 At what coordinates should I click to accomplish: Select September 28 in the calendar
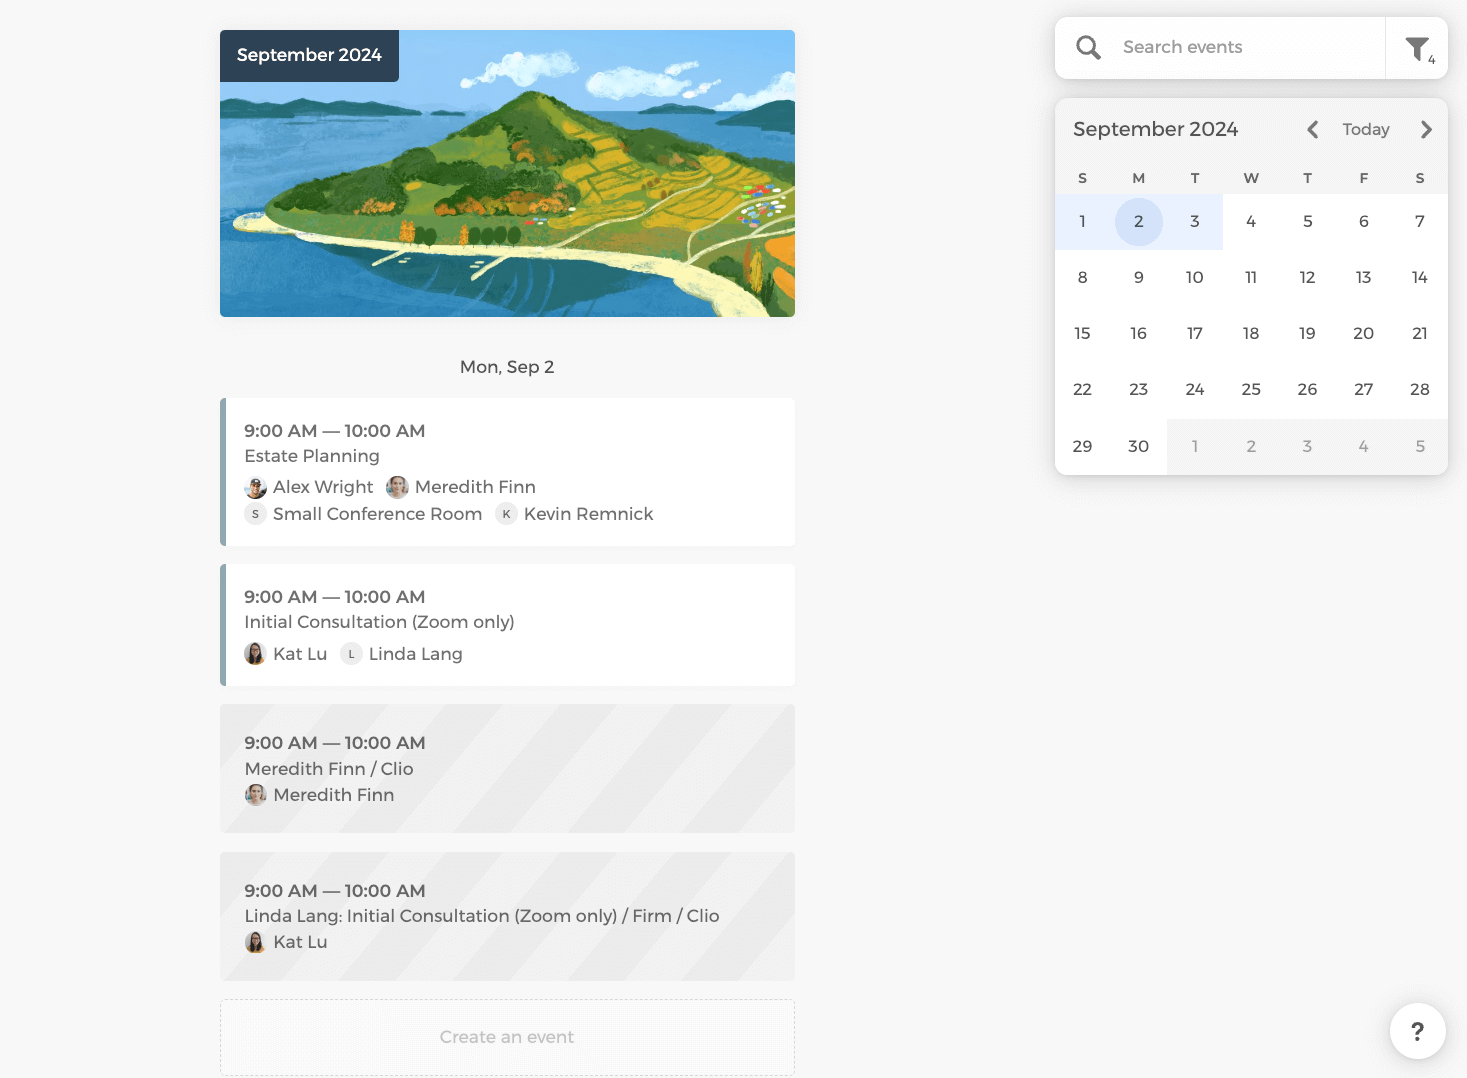[x=1419, y=389]
